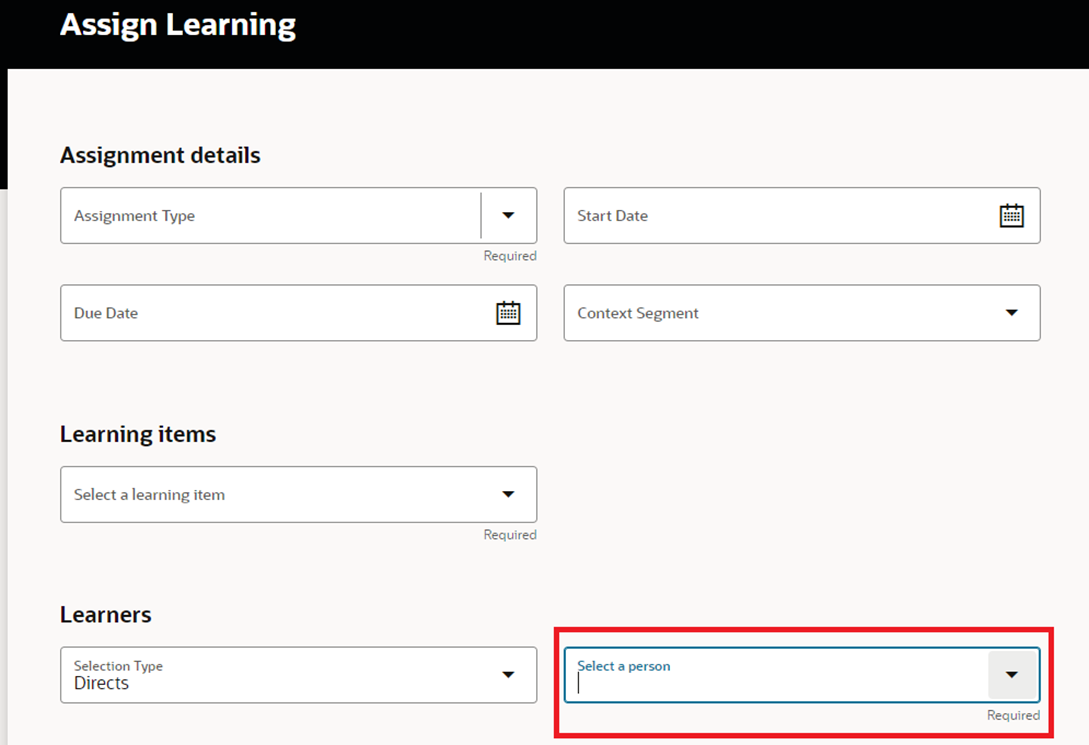Click the Required hint under Select a person

click(1013, 715)
